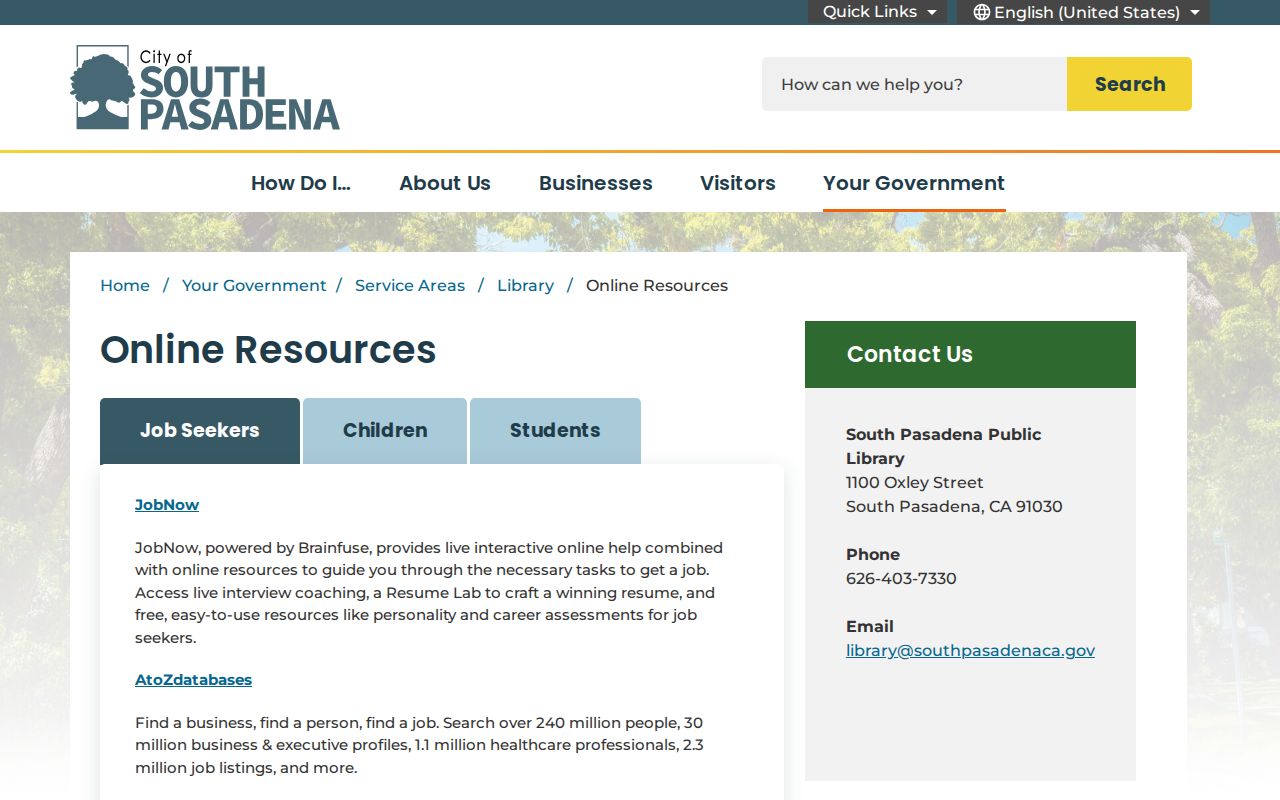Click the Online Resources breadcrumb text
The width and height of the screenshot is (1280, 800).
(x=657, y=285)
